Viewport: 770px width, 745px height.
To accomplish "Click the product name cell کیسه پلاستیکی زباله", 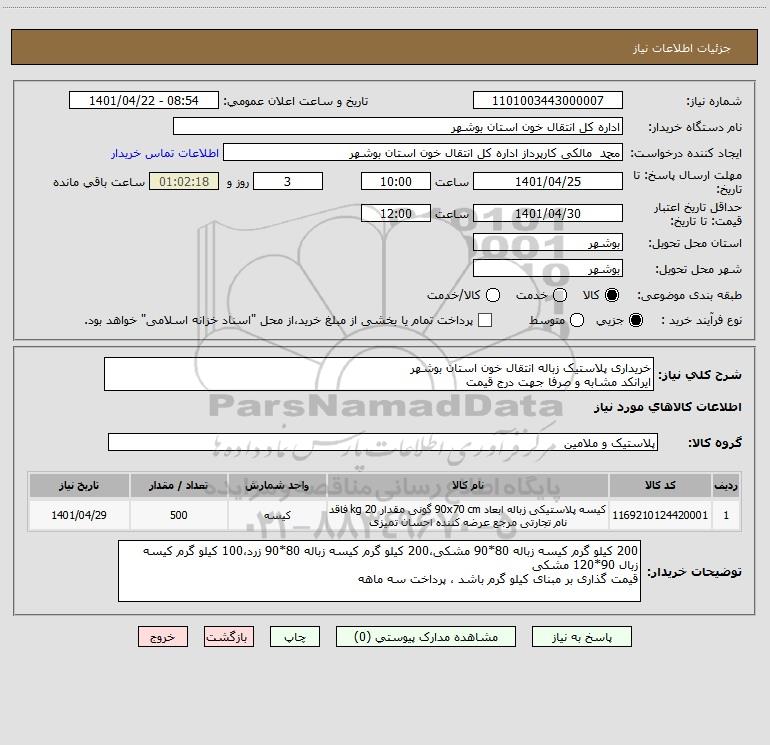I will point(468,515).
